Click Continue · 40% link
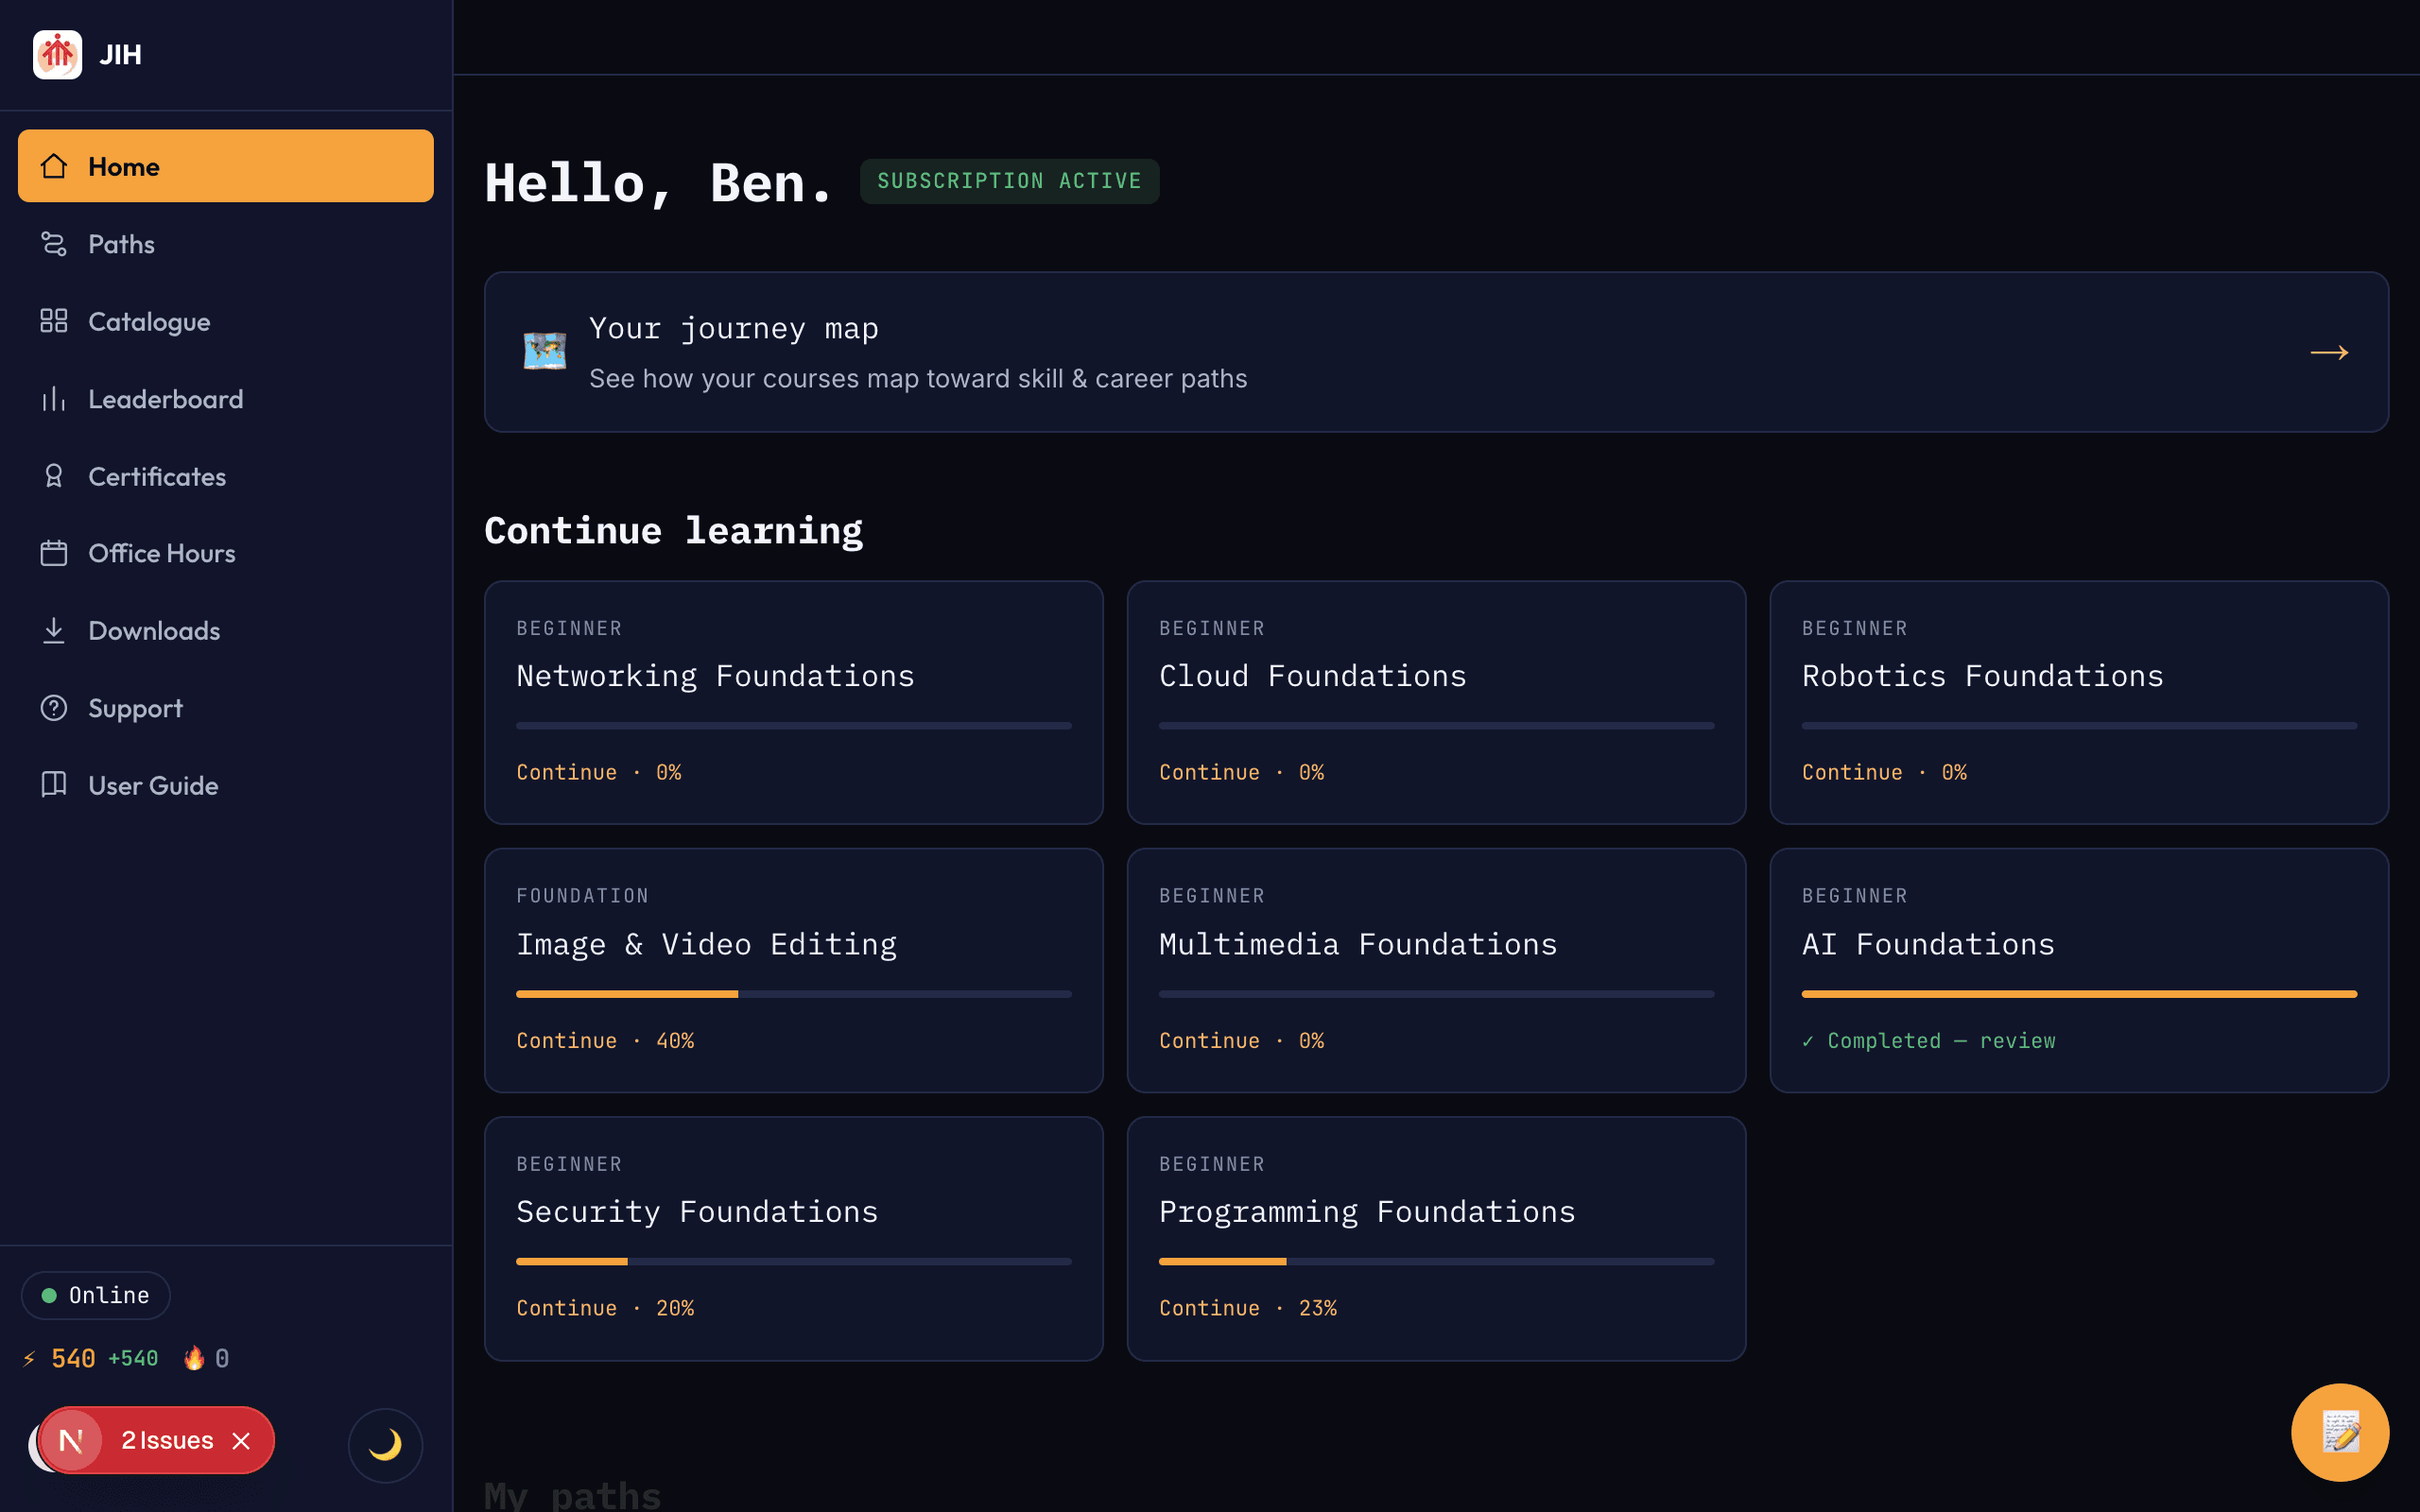The width and height of the screenshot is (2420, 1512). point(605,1040)
